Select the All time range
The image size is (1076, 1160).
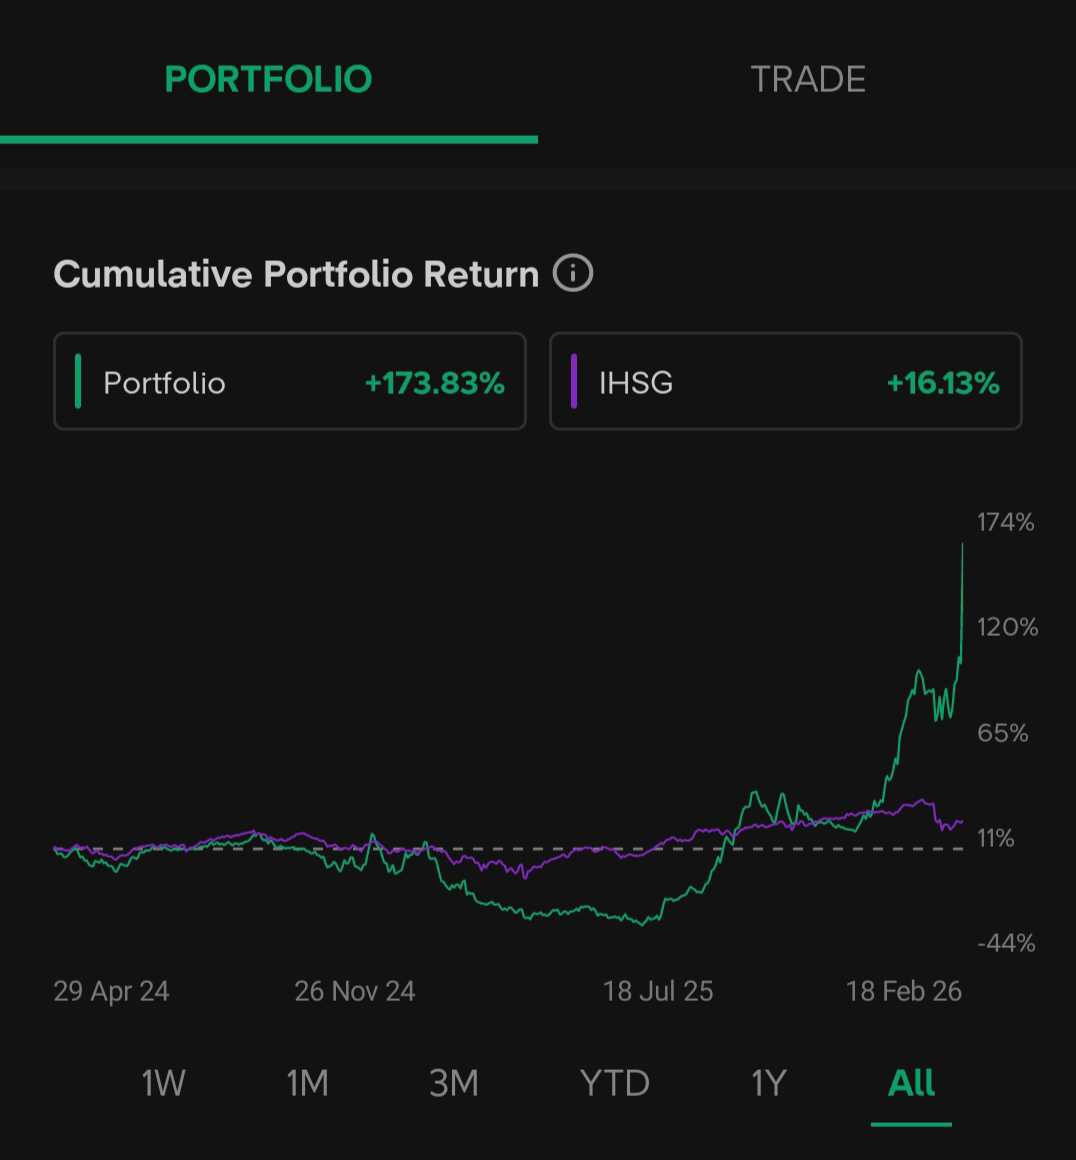click(911, 1083)
